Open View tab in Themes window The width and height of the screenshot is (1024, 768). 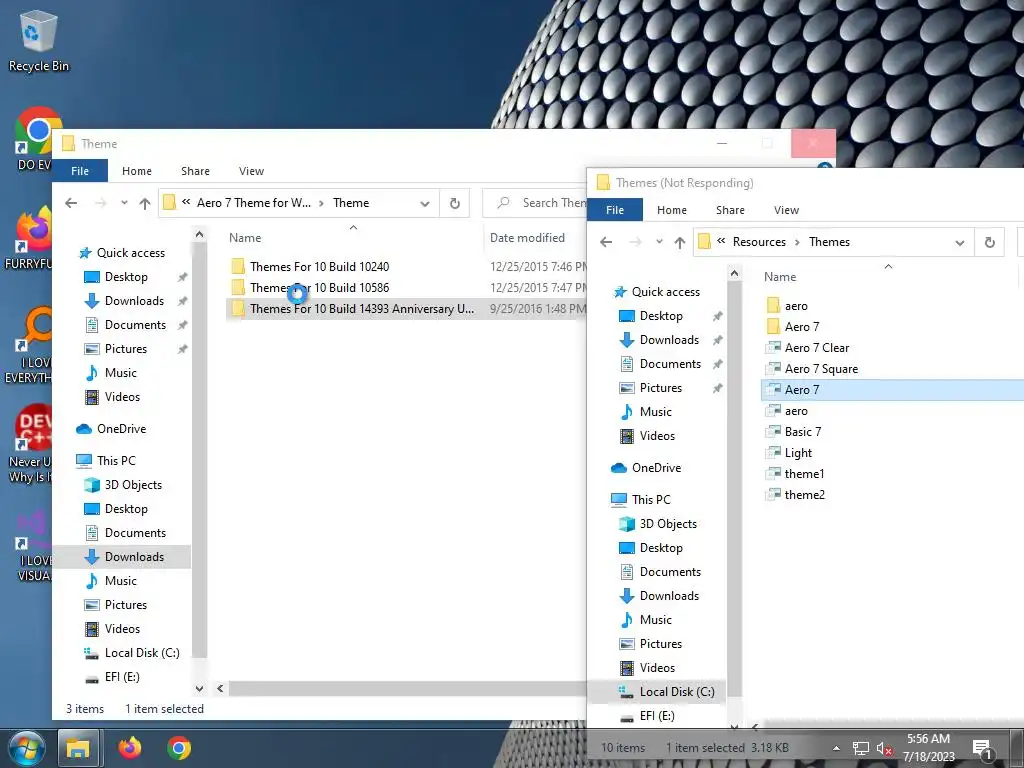786,210
